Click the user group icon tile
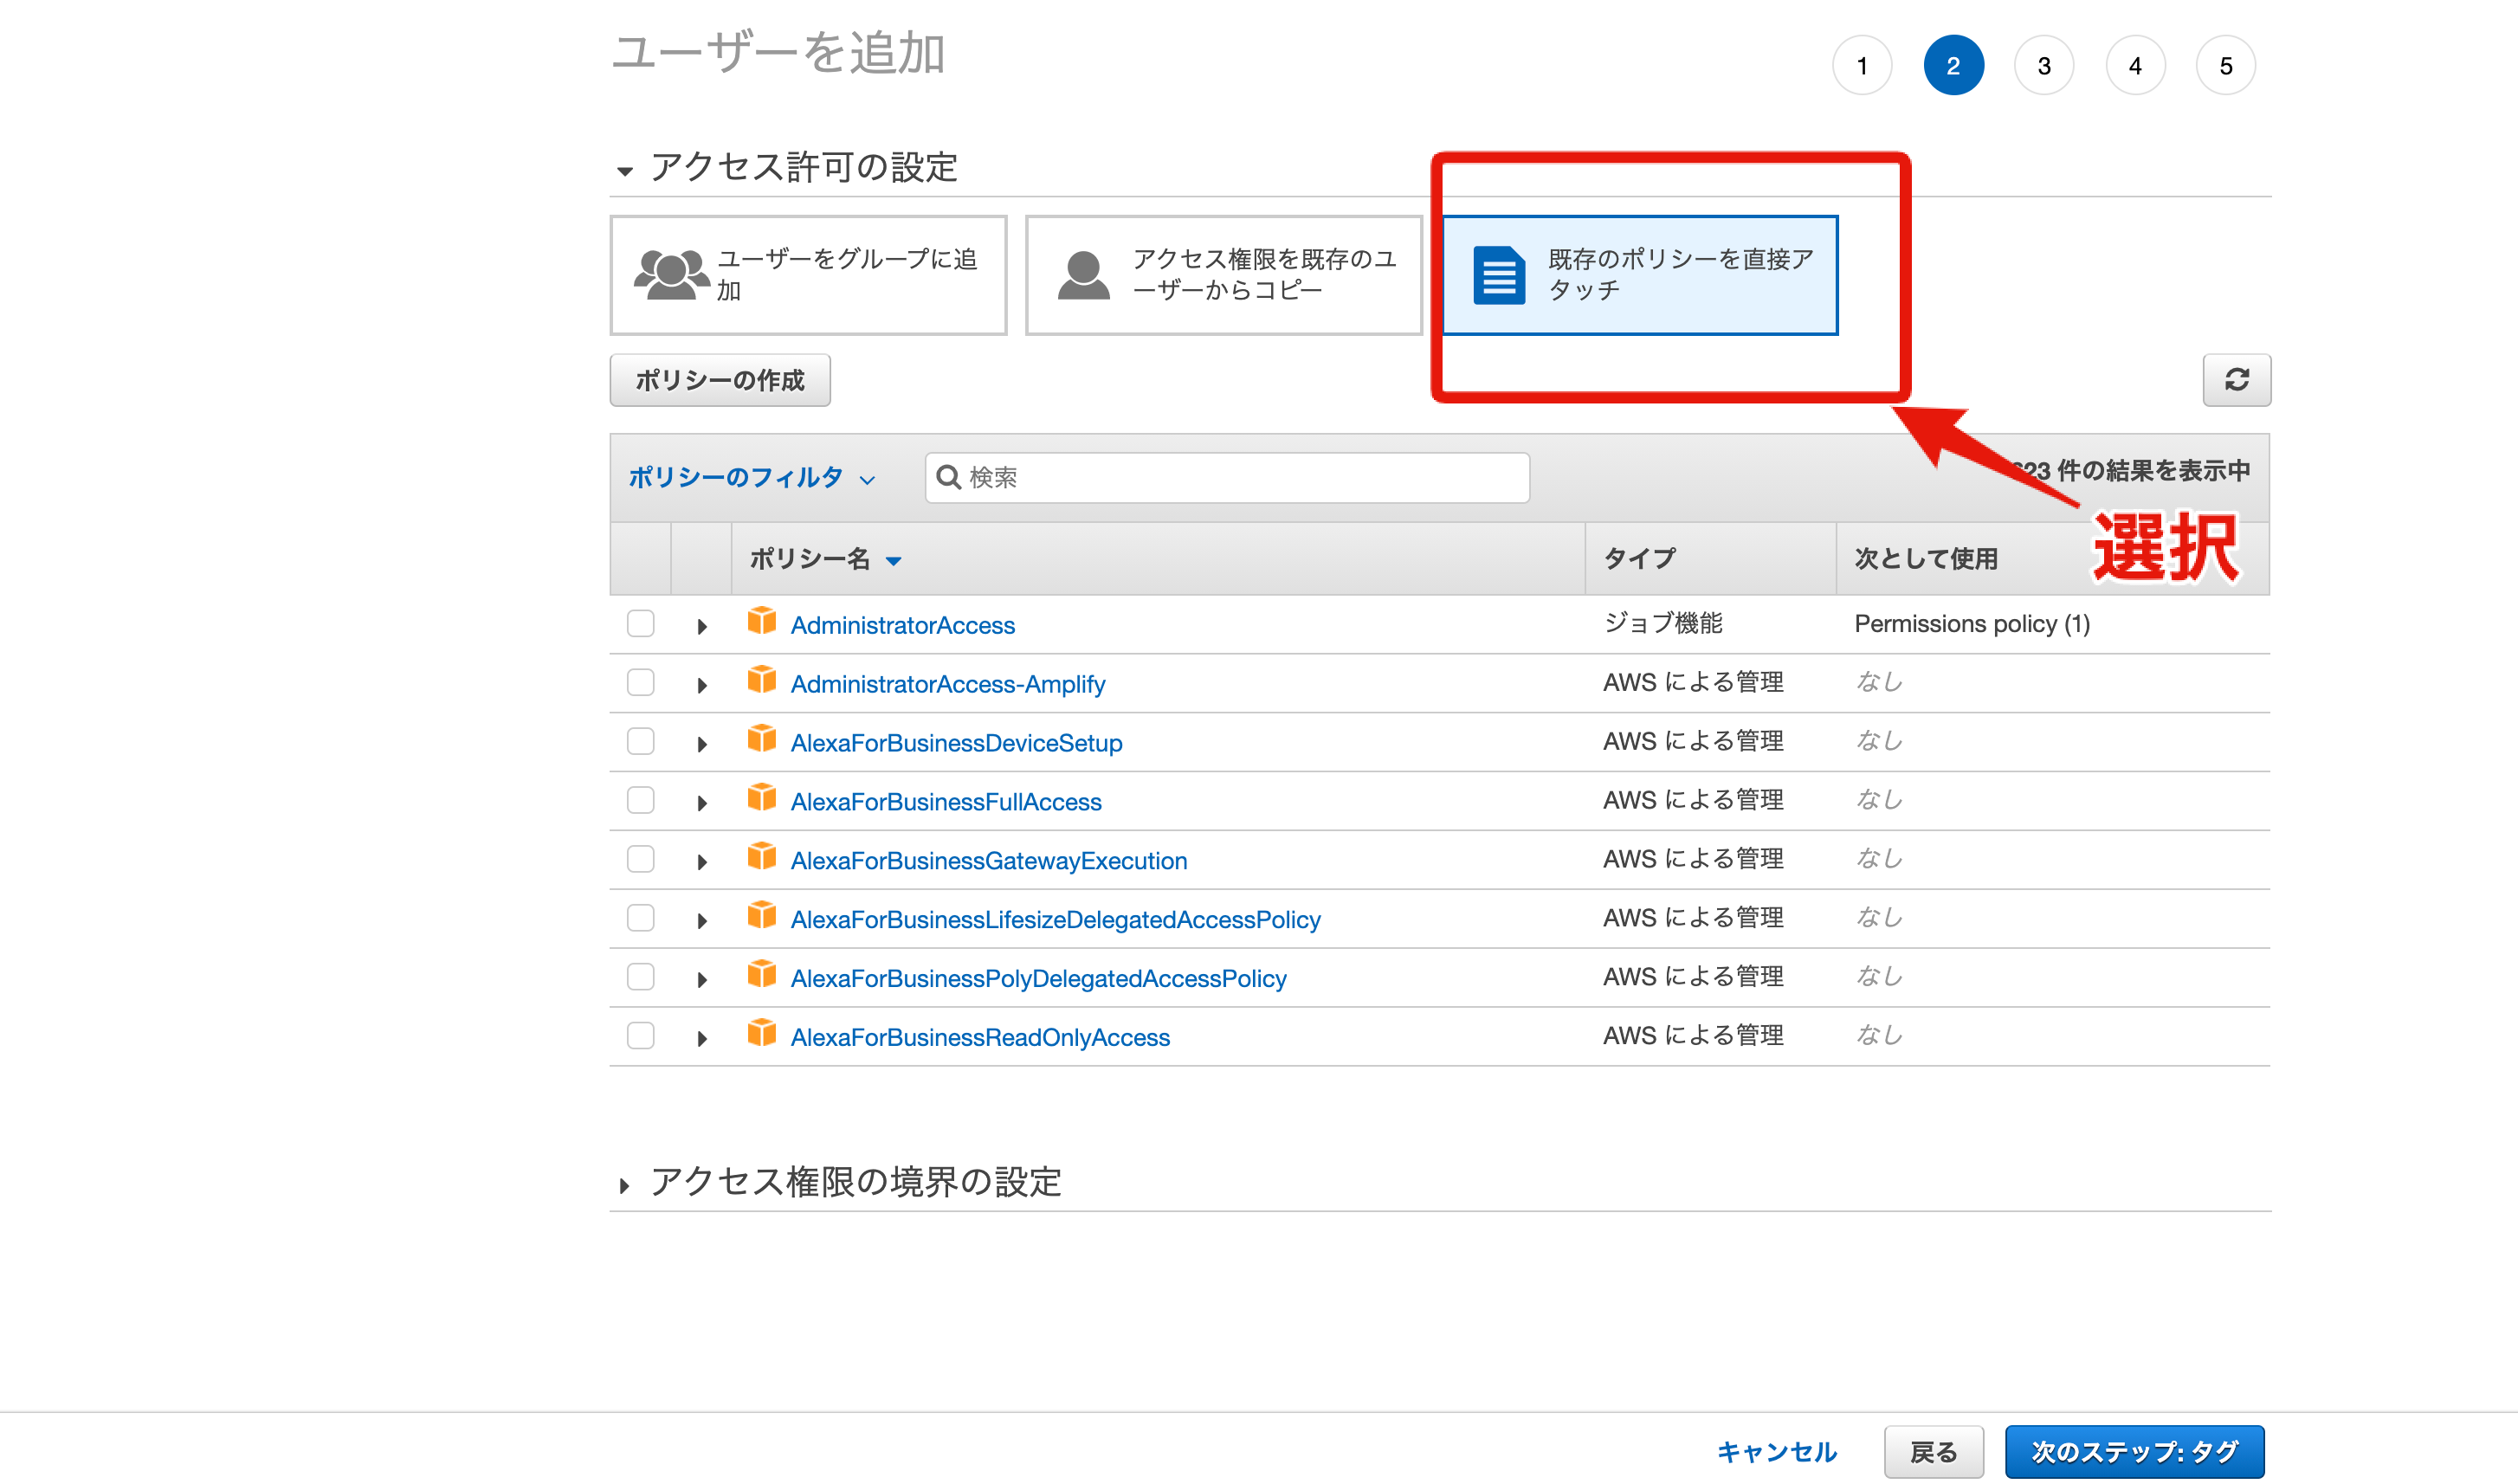Viewport: 2518px width, 1484px height. click(x=671, y=275)
